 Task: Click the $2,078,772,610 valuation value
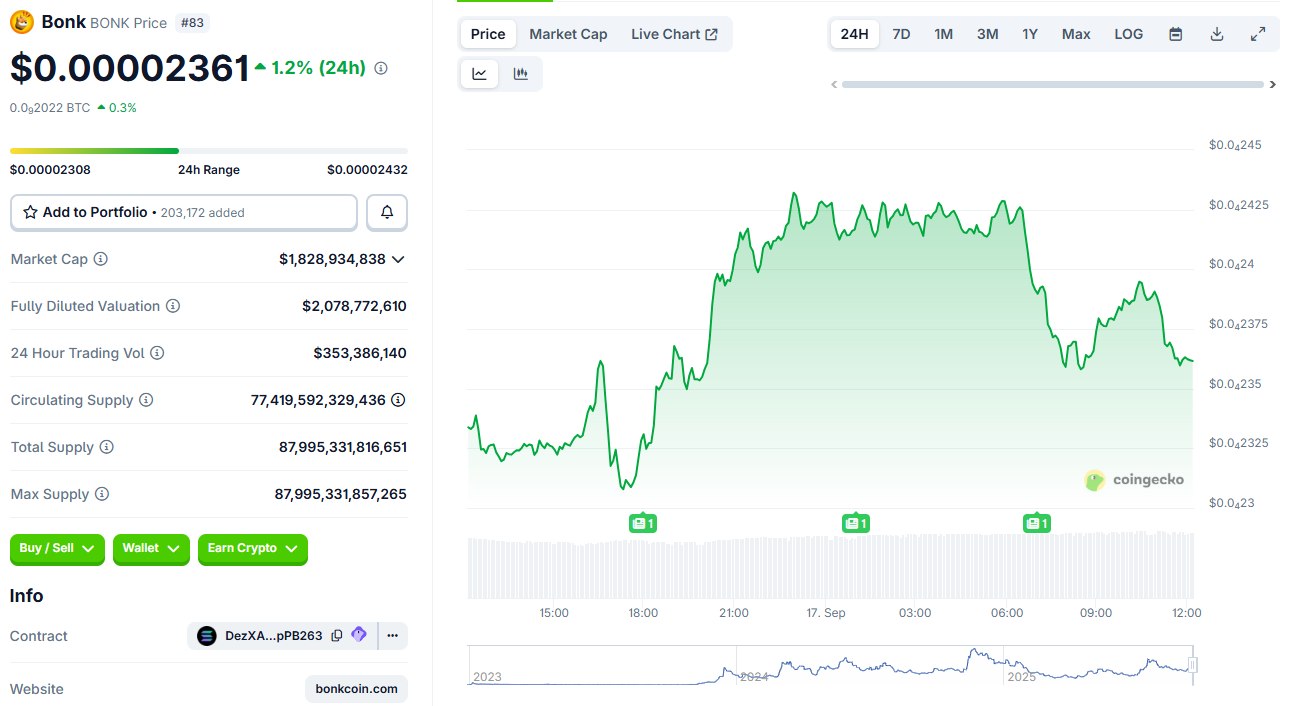point(354,306)
